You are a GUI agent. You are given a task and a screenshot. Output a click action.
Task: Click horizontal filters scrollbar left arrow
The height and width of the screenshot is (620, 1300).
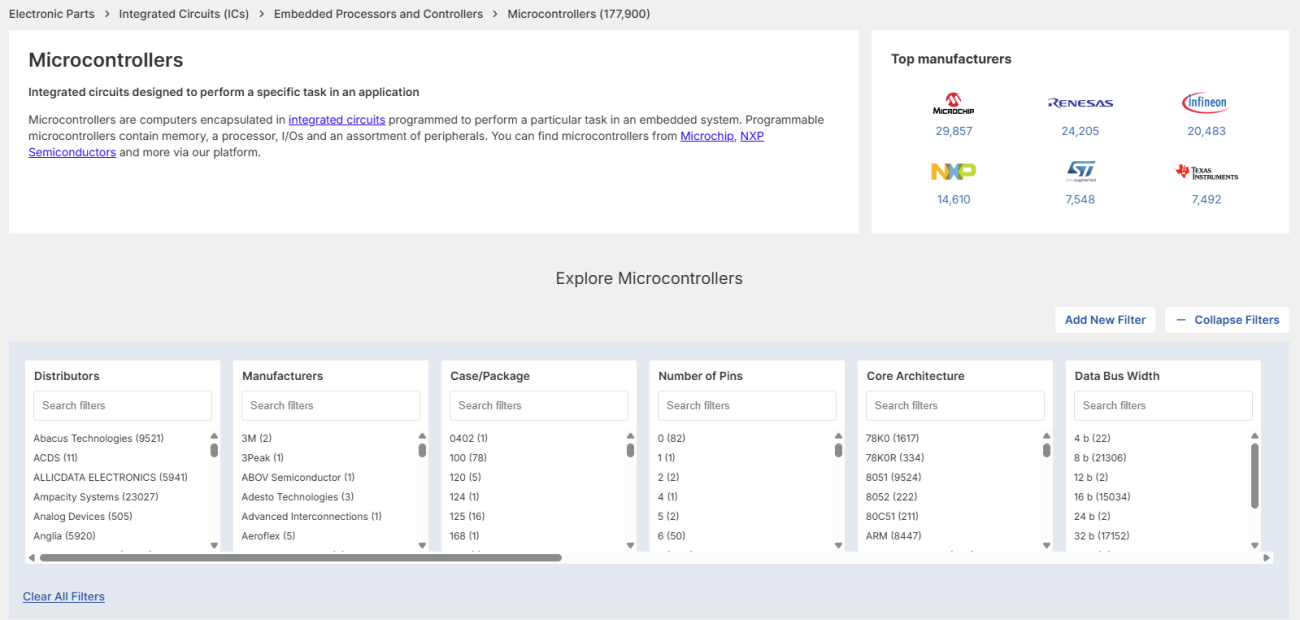click(31, 558)
